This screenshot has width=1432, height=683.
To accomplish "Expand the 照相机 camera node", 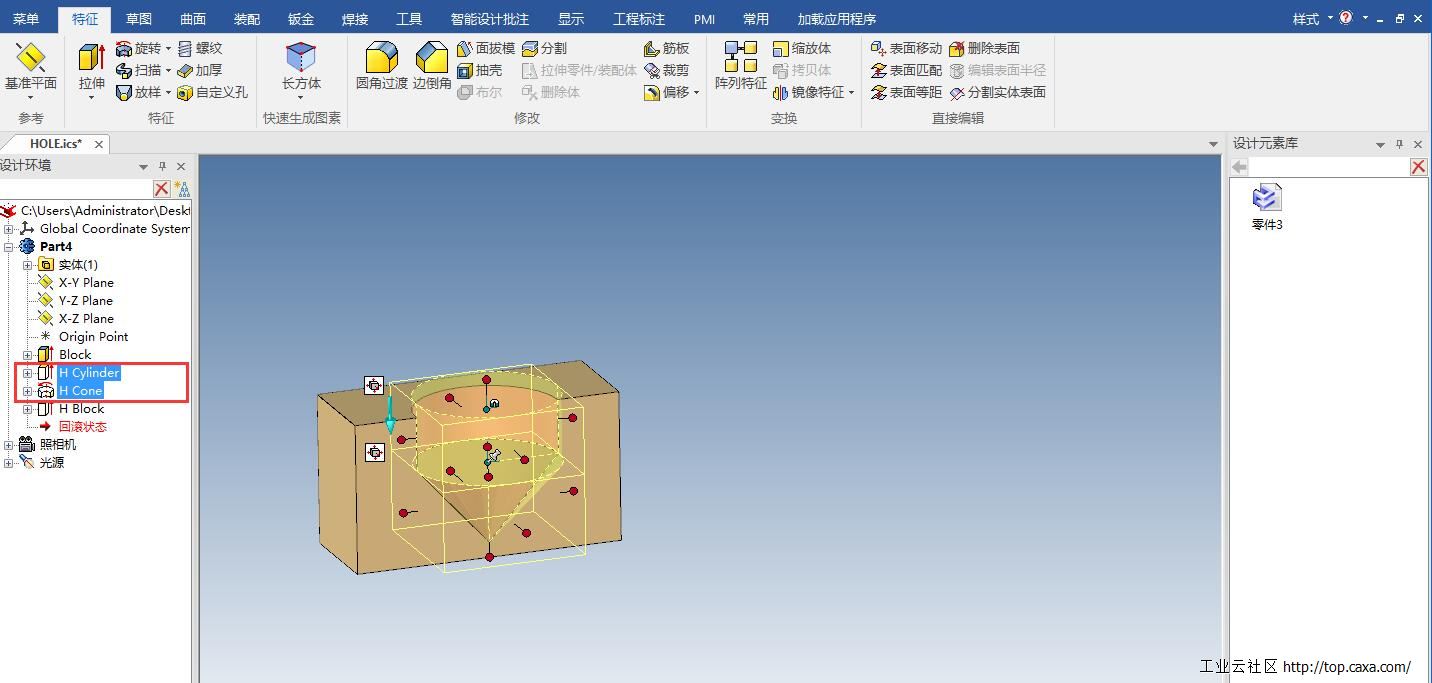I will [9, 445].
